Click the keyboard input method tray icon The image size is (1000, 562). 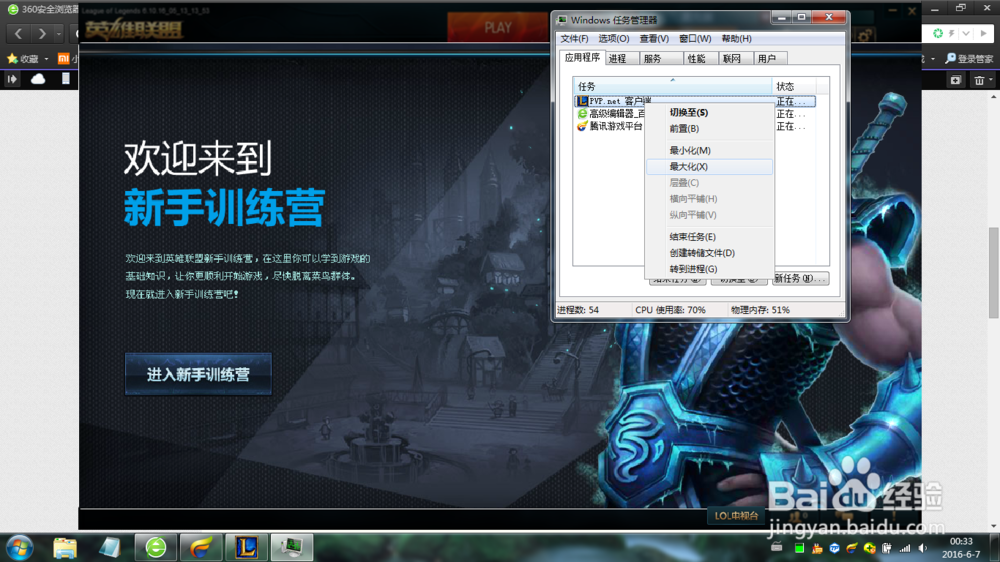tap(776, 547)
